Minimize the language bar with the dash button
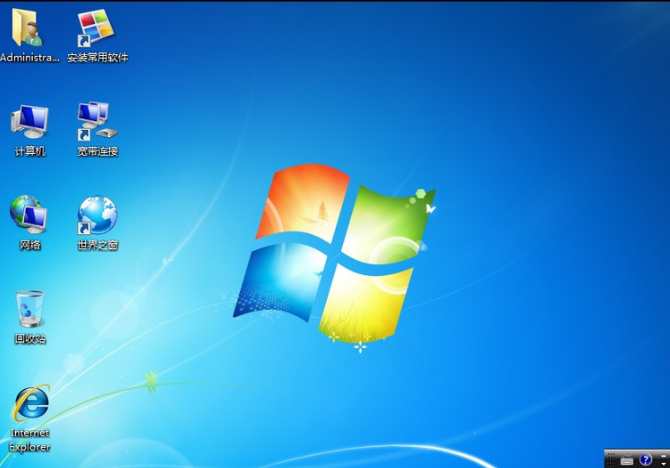 tap(664, 456)
